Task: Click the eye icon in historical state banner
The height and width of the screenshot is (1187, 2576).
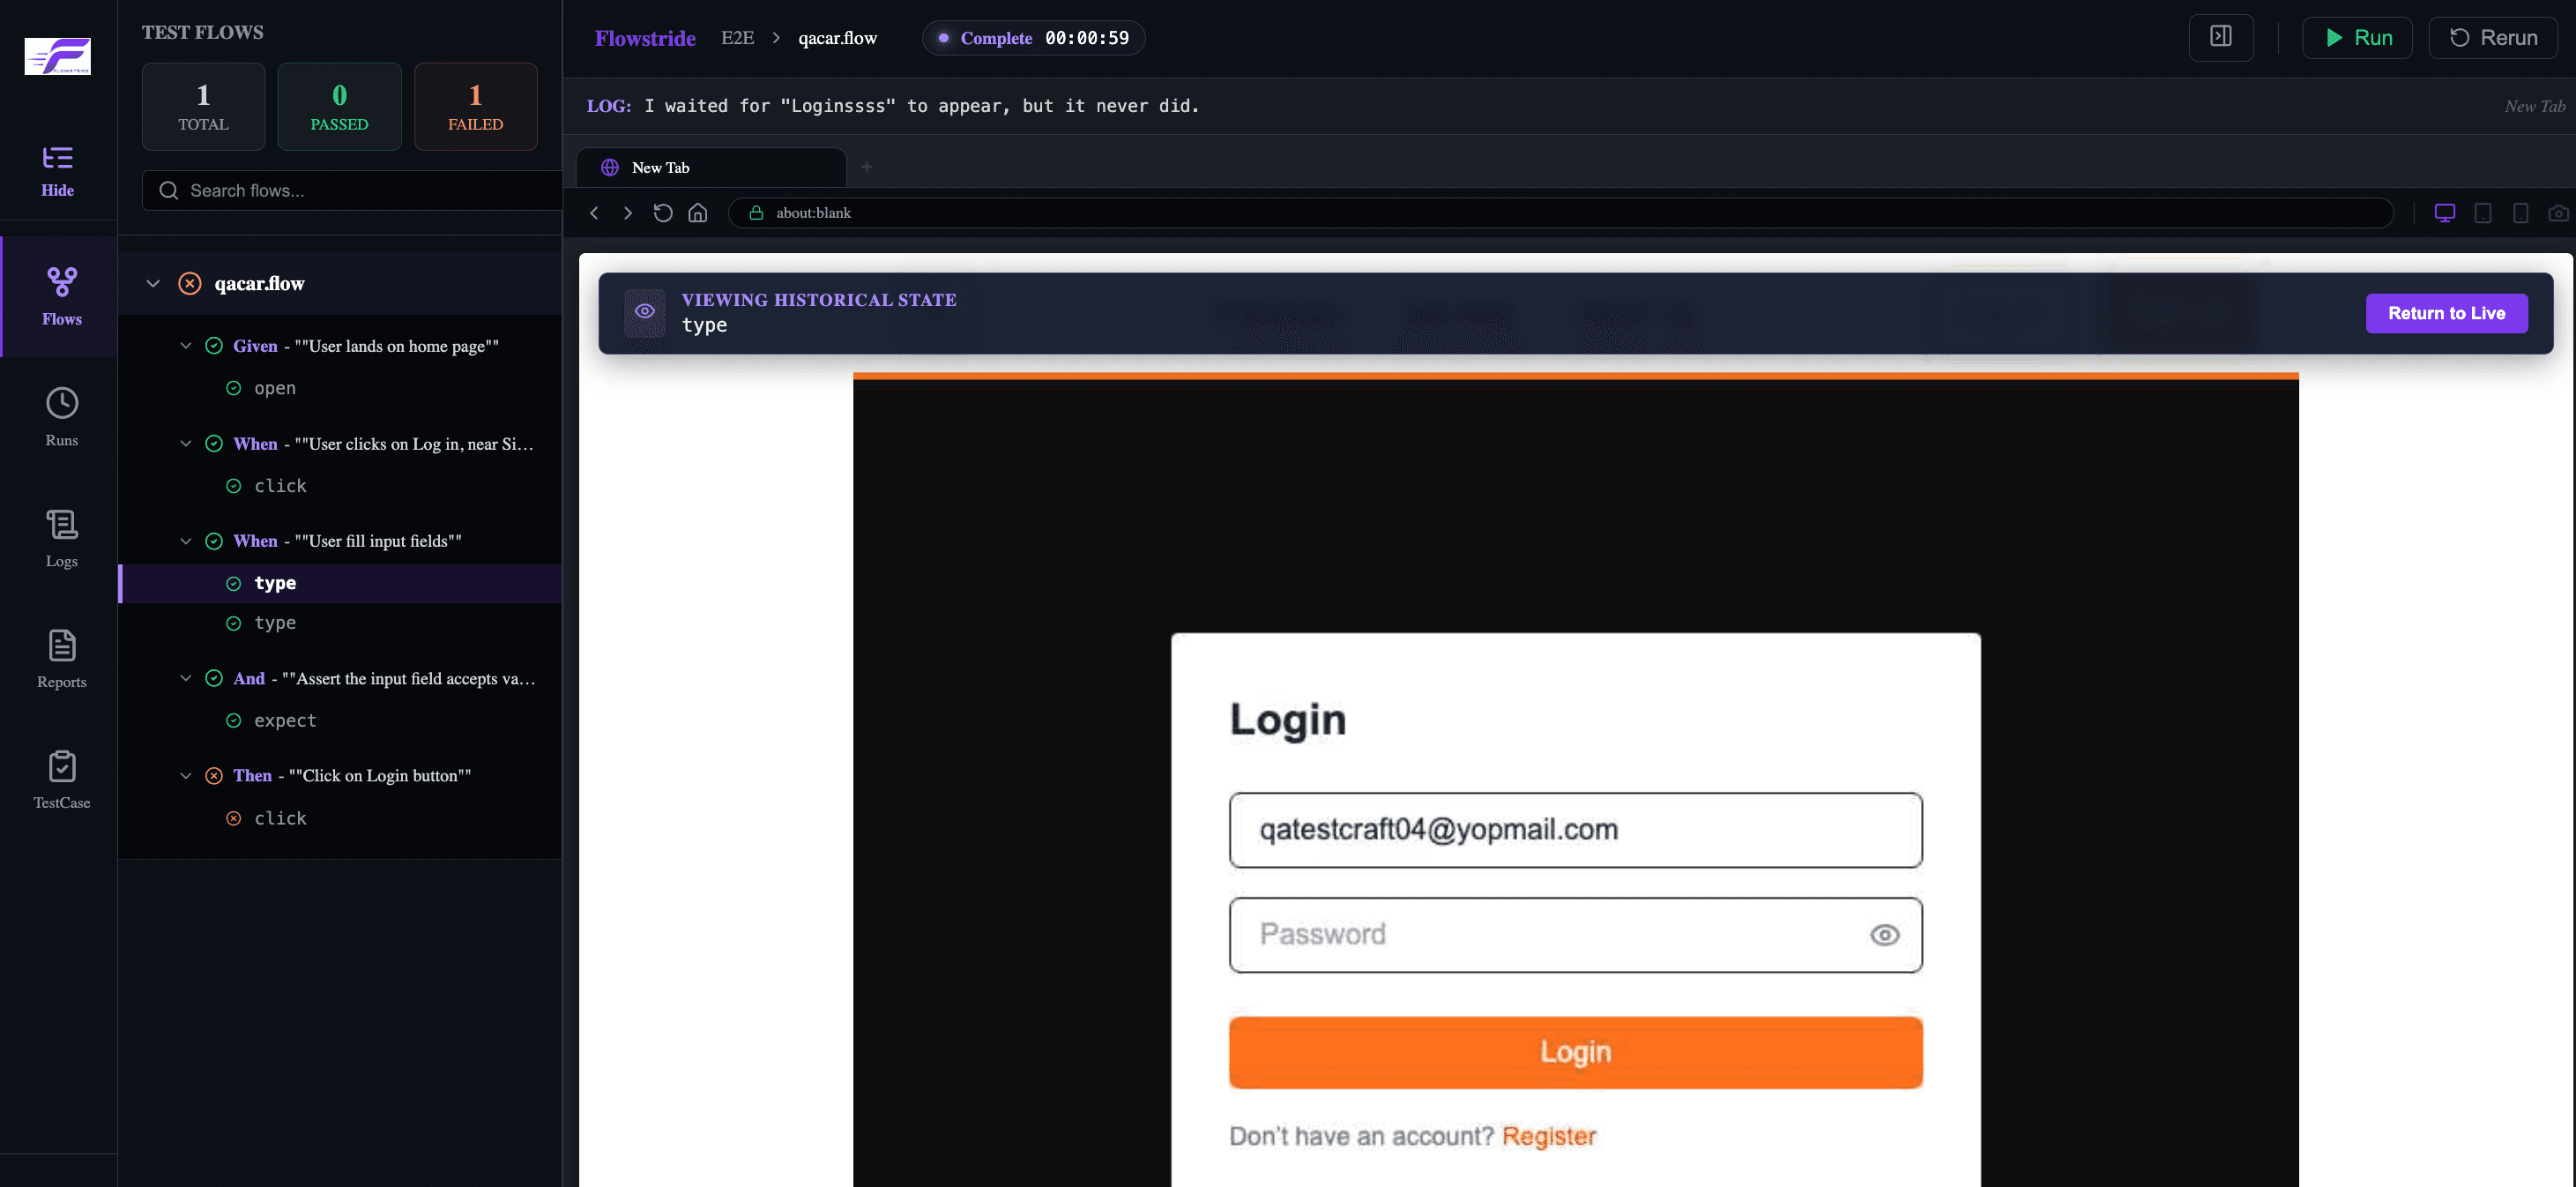Action: pyautogui.click(x=645, y=312)
